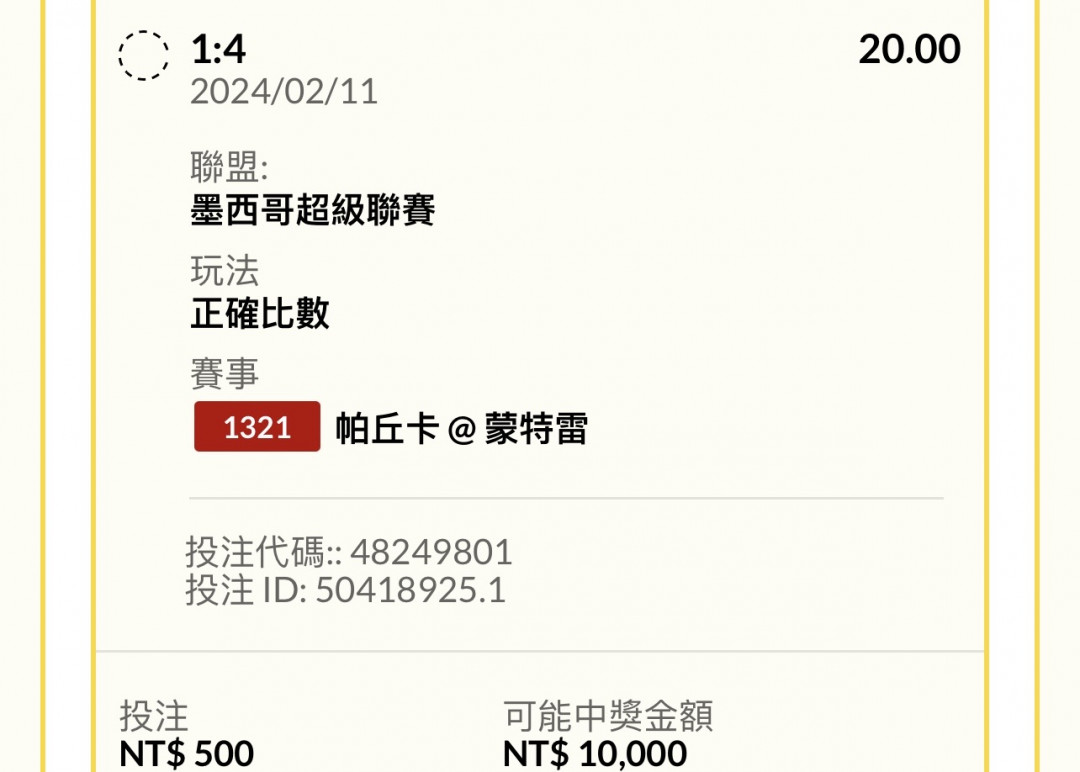Open the 墨西哥超級聯賽 league name
1080x772 pixels.
coord(313,210)
